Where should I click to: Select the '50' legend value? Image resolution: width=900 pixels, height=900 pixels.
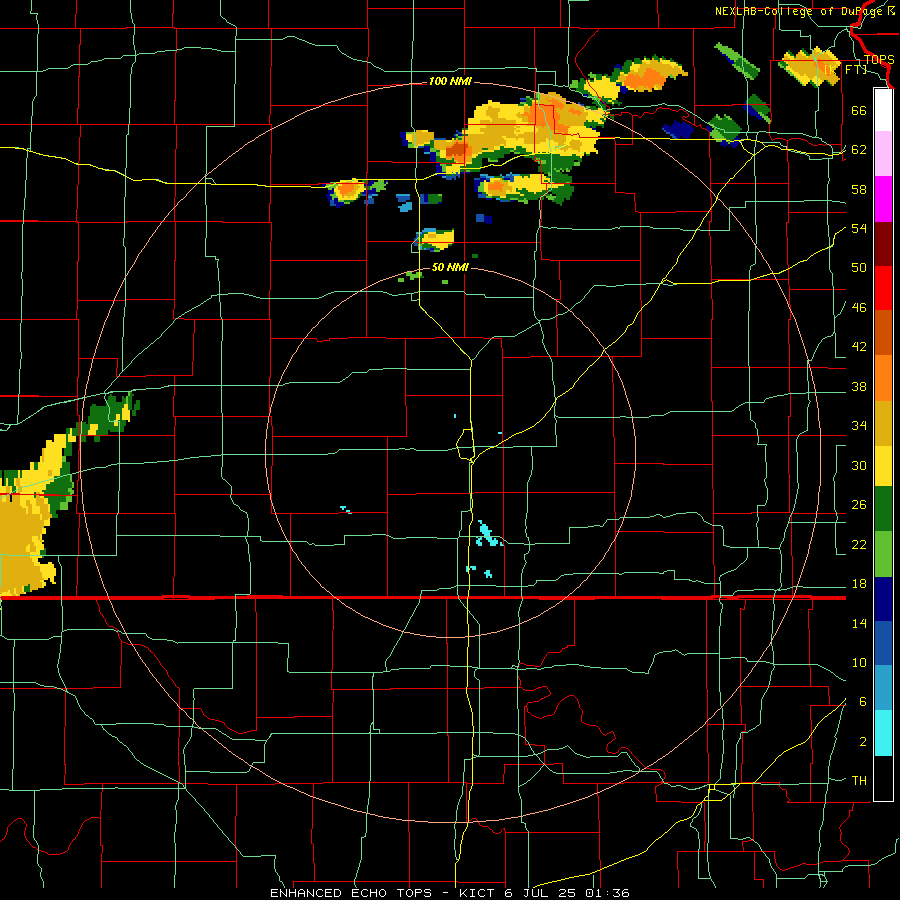[859, 268]
